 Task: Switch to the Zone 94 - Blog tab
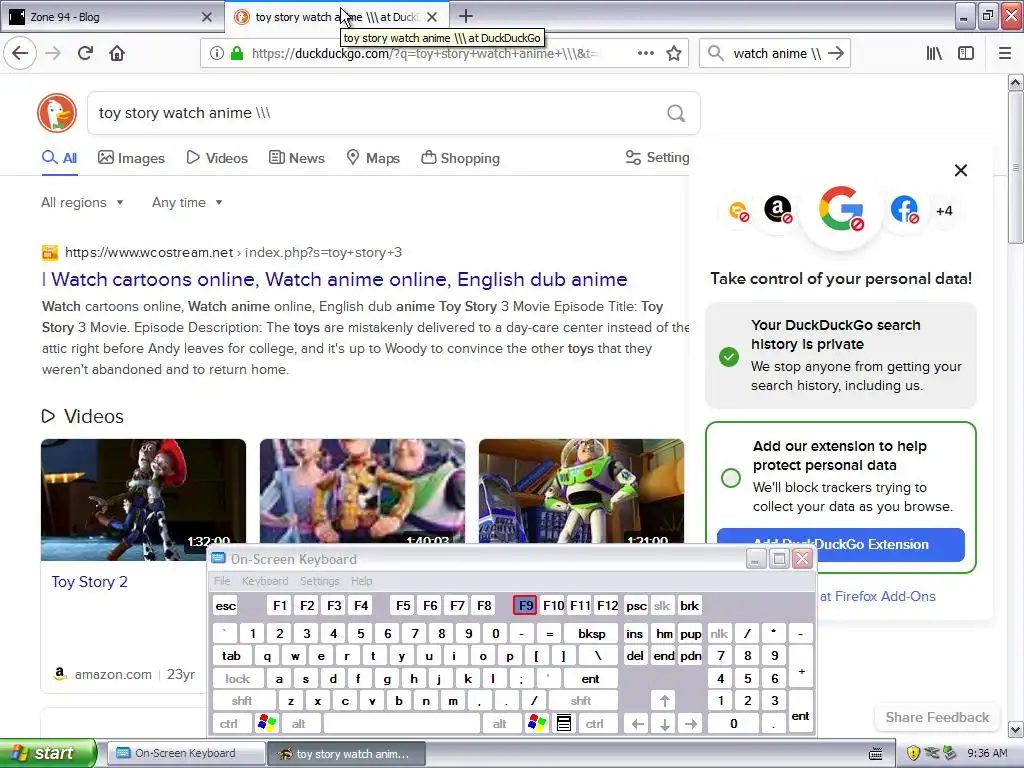[x=111, y=17]
